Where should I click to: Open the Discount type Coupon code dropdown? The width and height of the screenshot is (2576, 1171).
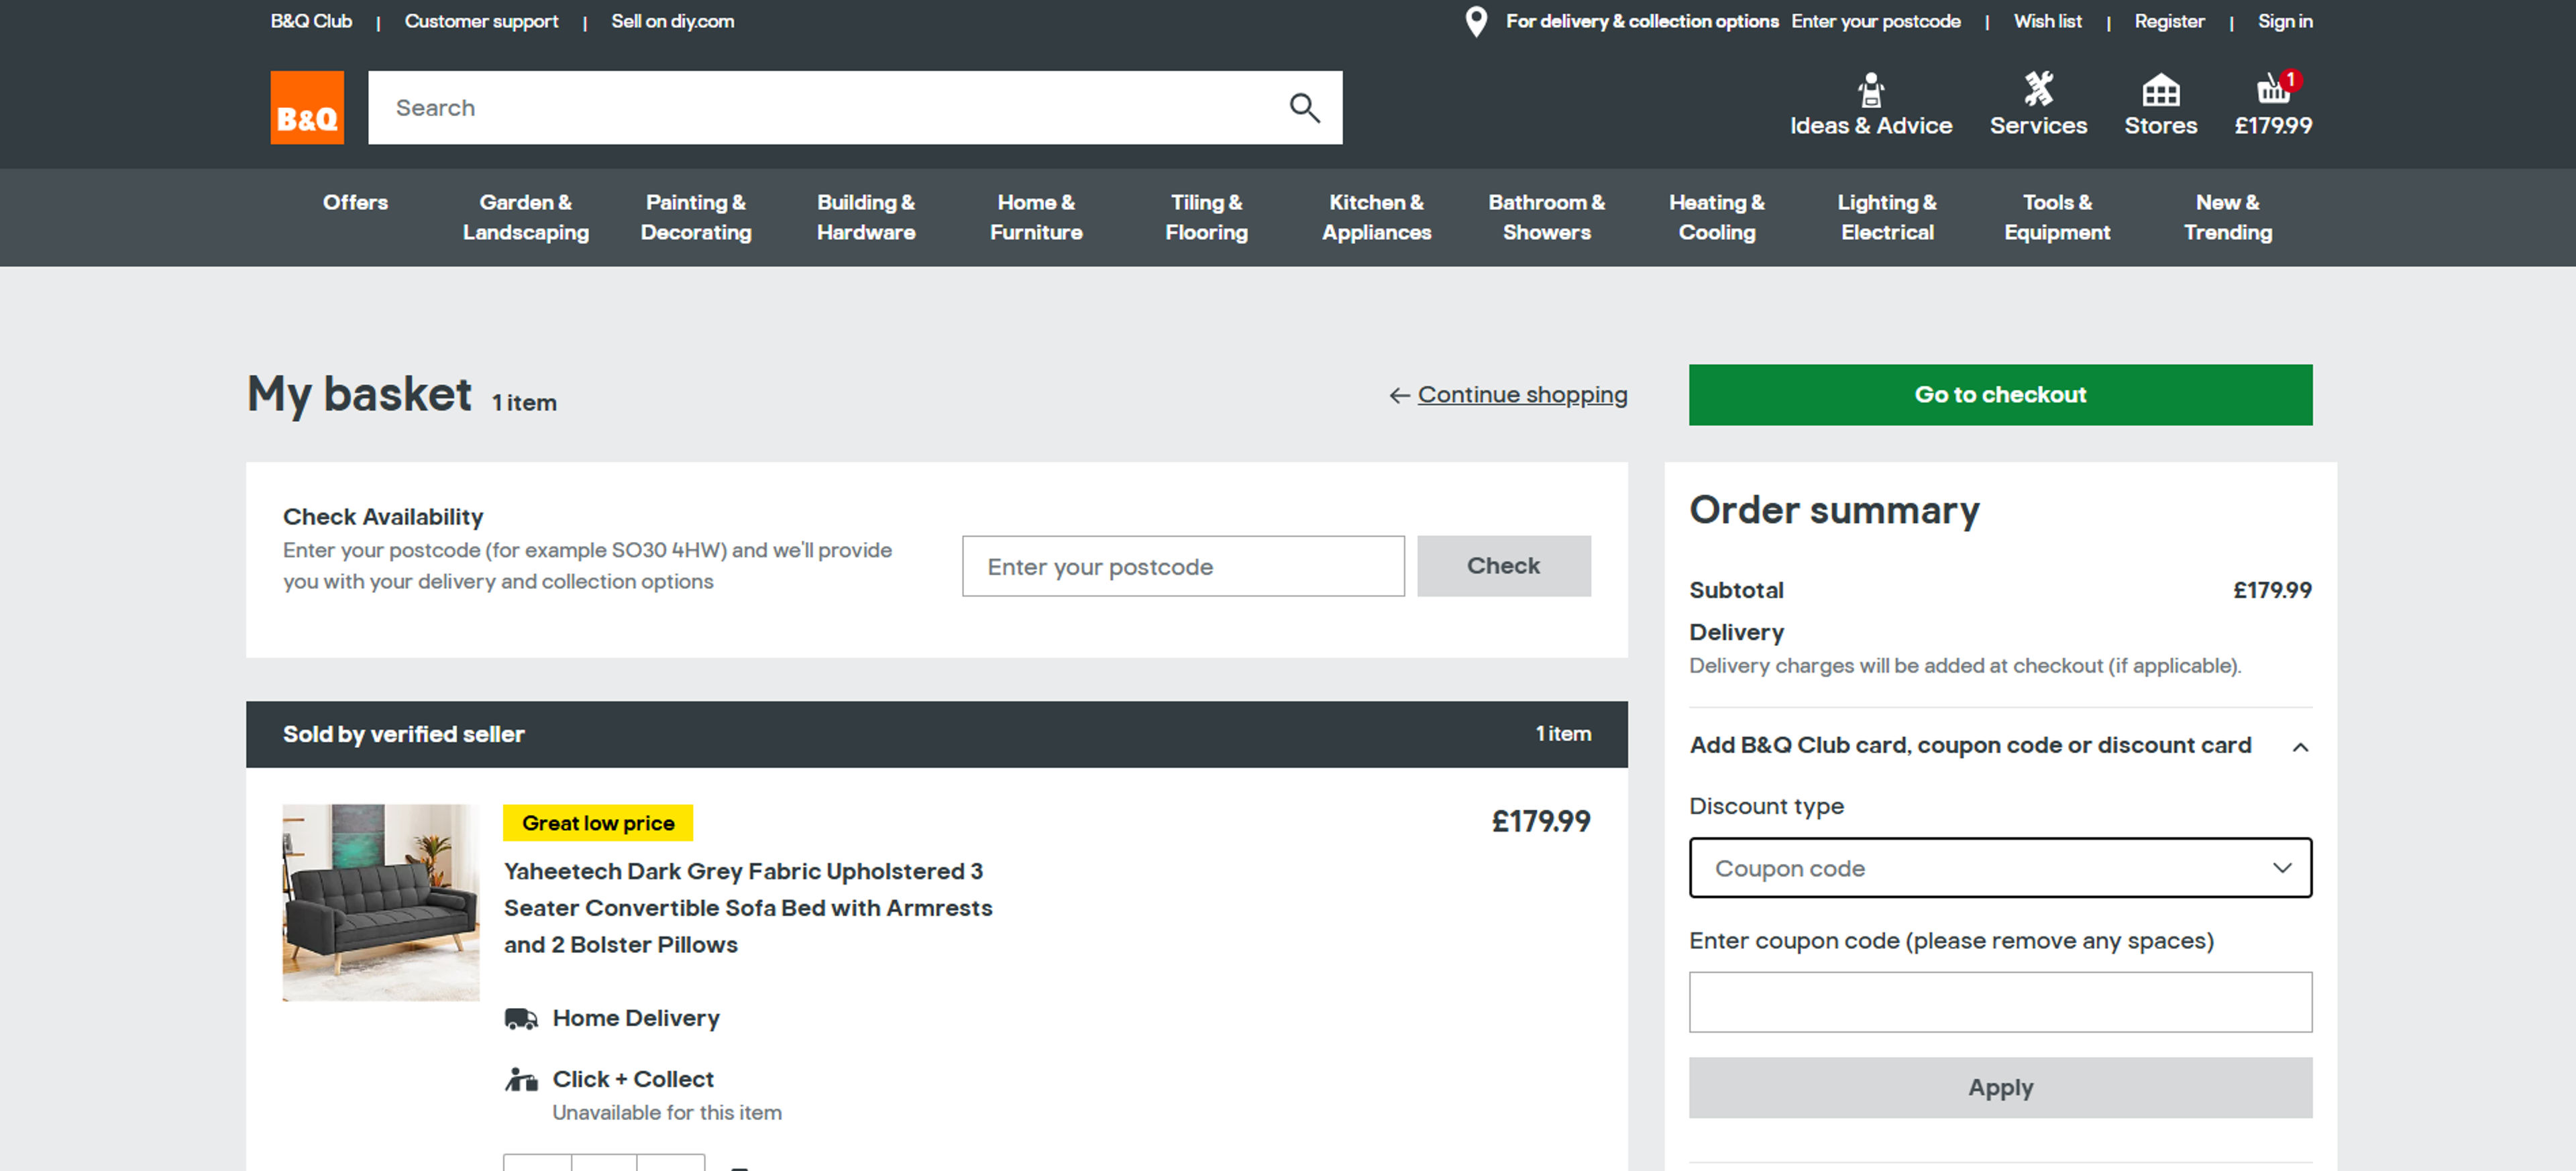(x=2000, y=868)
